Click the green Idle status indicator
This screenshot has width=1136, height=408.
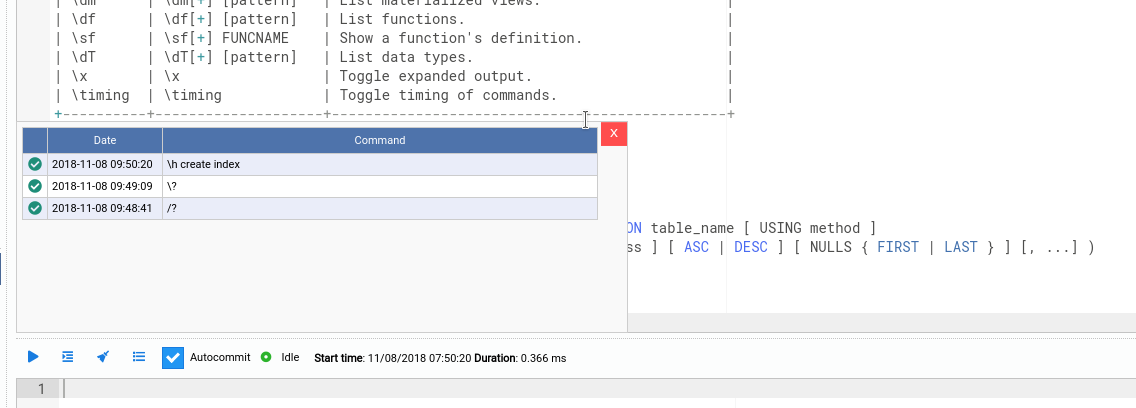pos(266,357)
